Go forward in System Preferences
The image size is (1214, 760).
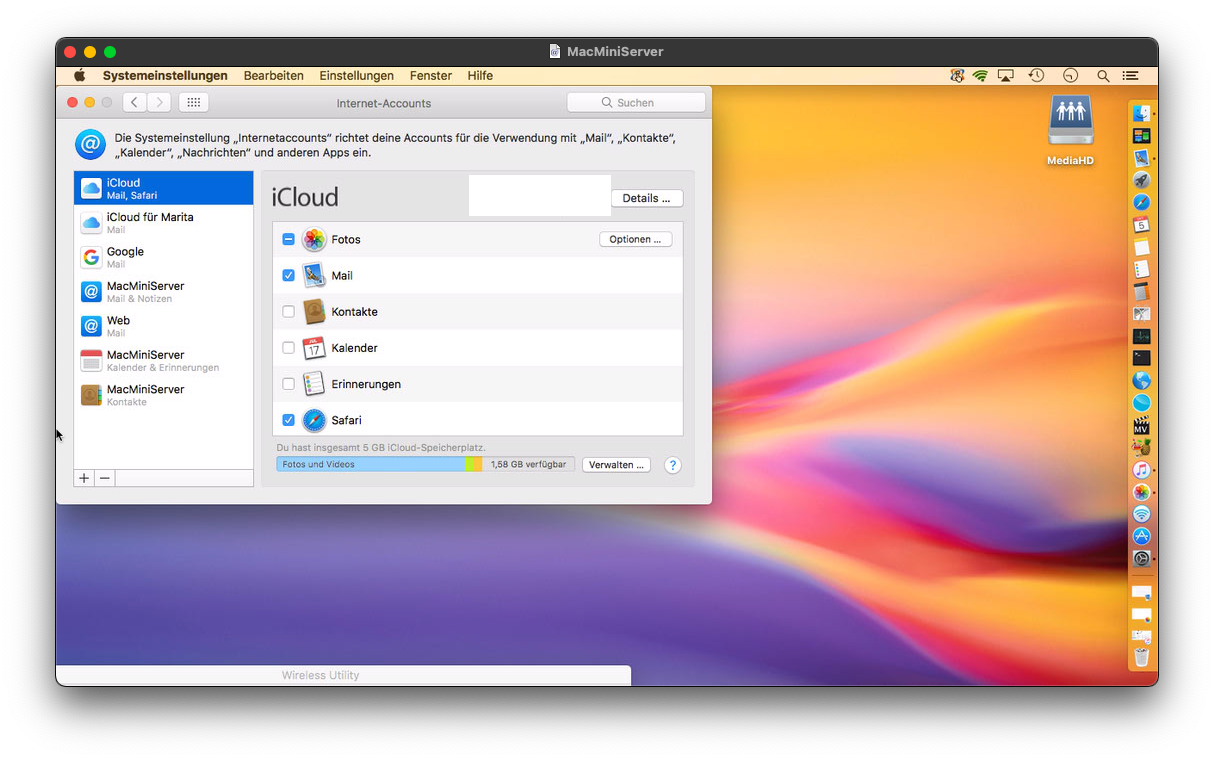160,102
